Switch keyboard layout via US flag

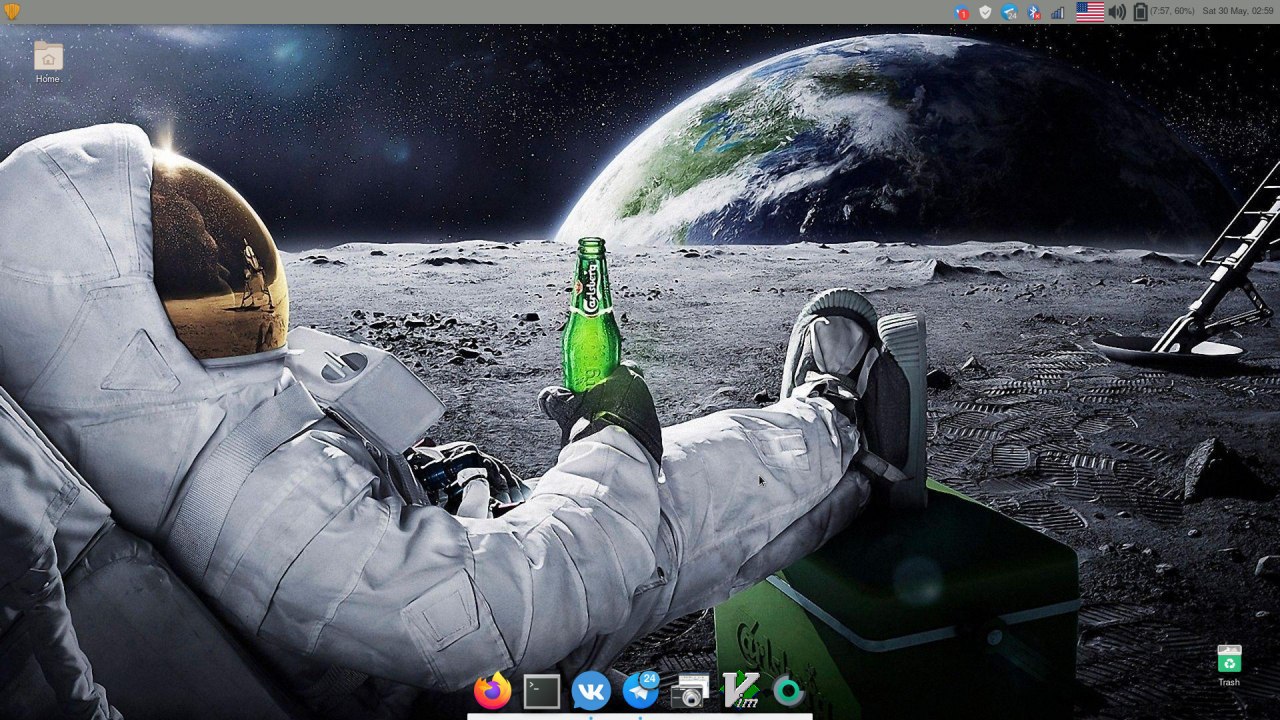pos(1090,12)
